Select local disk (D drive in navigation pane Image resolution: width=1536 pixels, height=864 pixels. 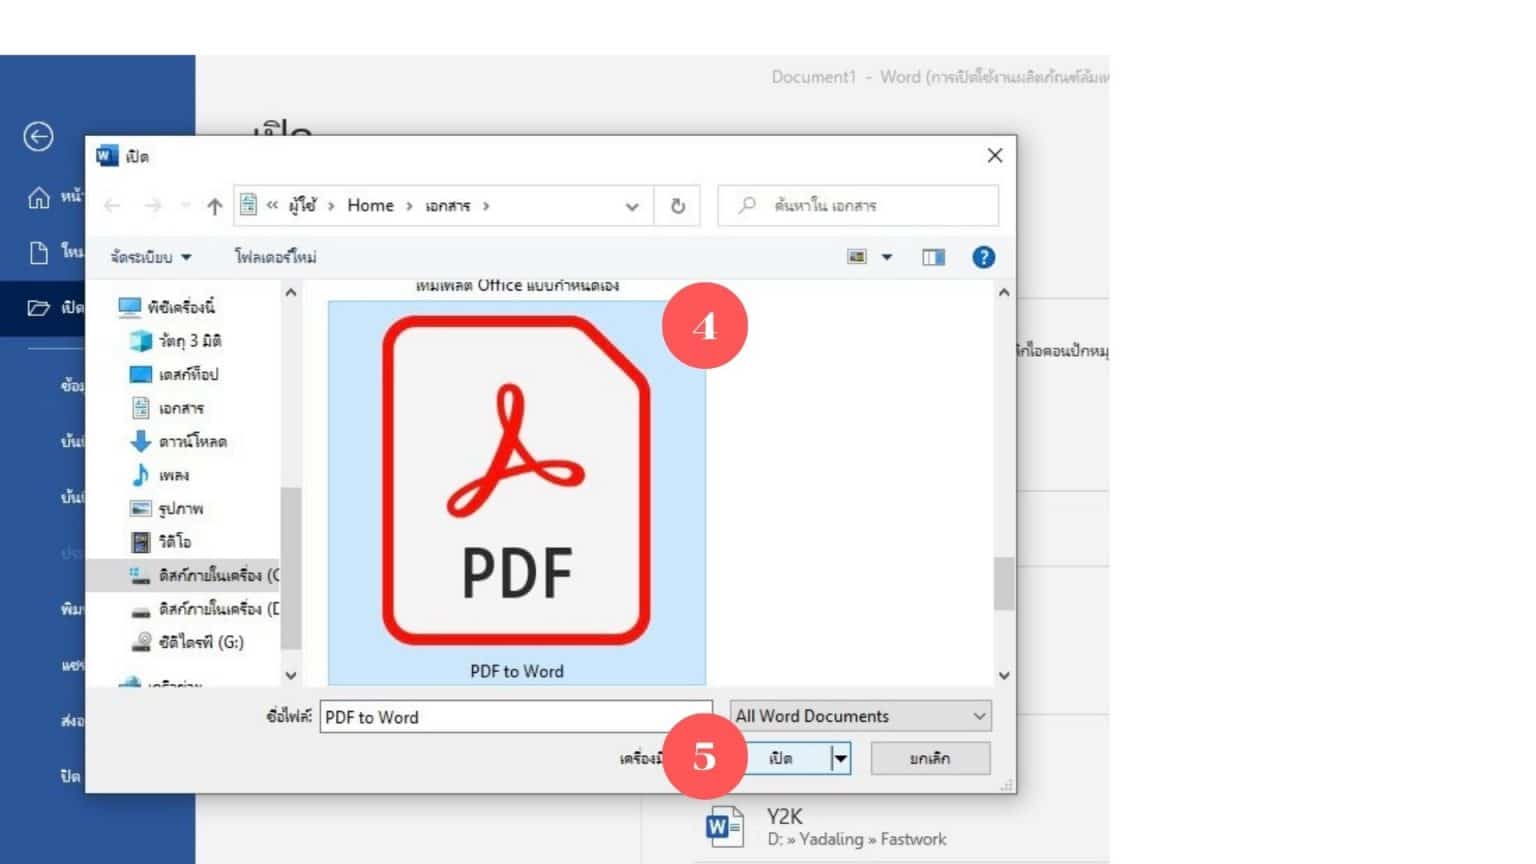point(204,609)
